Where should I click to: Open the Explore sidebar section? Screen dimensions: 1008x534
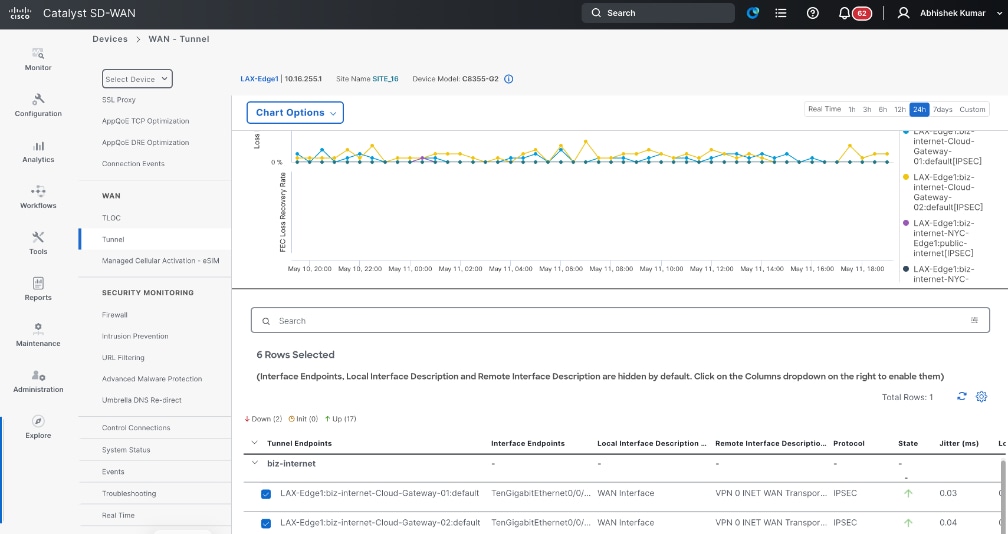click(x=38, y=427)
